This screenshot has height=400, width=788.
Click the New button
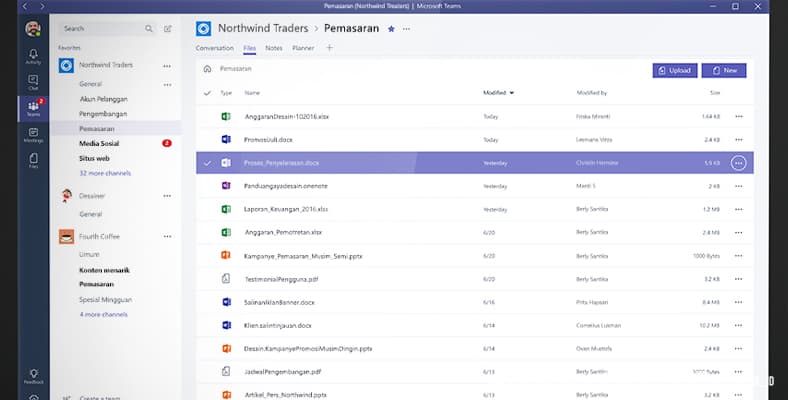pyautogui.click(x=724, y=70)
